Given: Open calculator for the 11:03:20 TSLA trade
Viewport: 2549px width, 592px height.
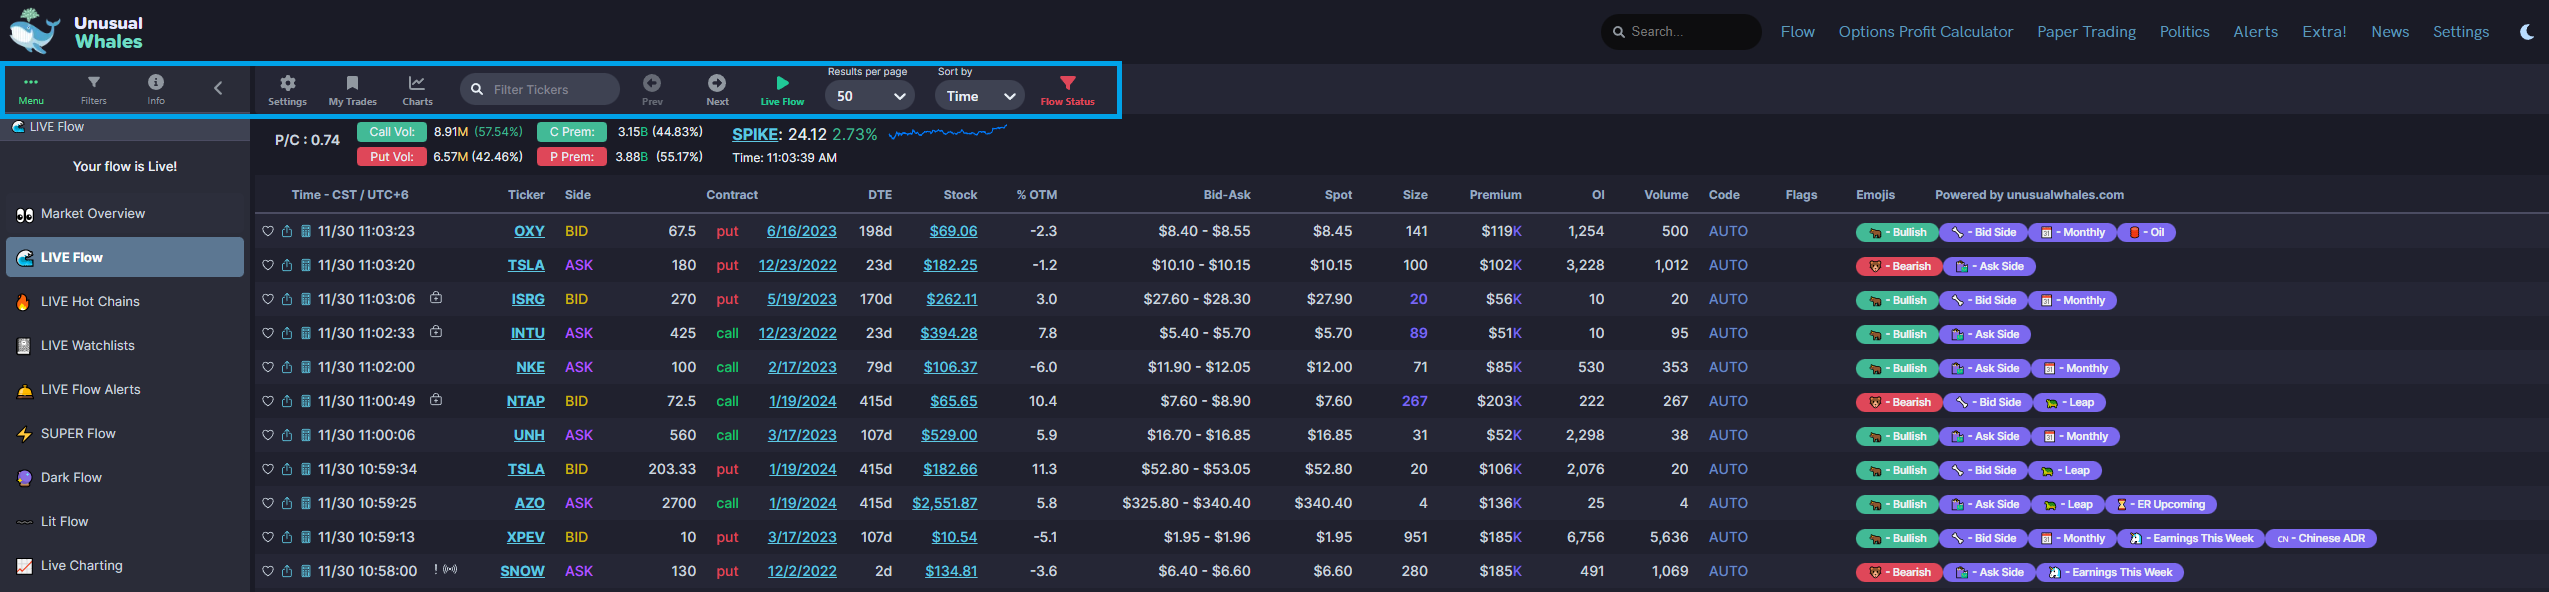Looking at the screenshot, I should point(306,265).
